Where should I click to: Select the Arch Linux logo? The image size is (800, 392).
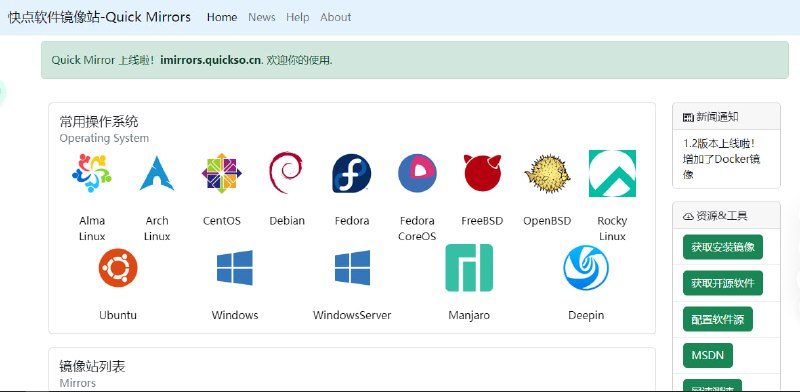(157, 173)
